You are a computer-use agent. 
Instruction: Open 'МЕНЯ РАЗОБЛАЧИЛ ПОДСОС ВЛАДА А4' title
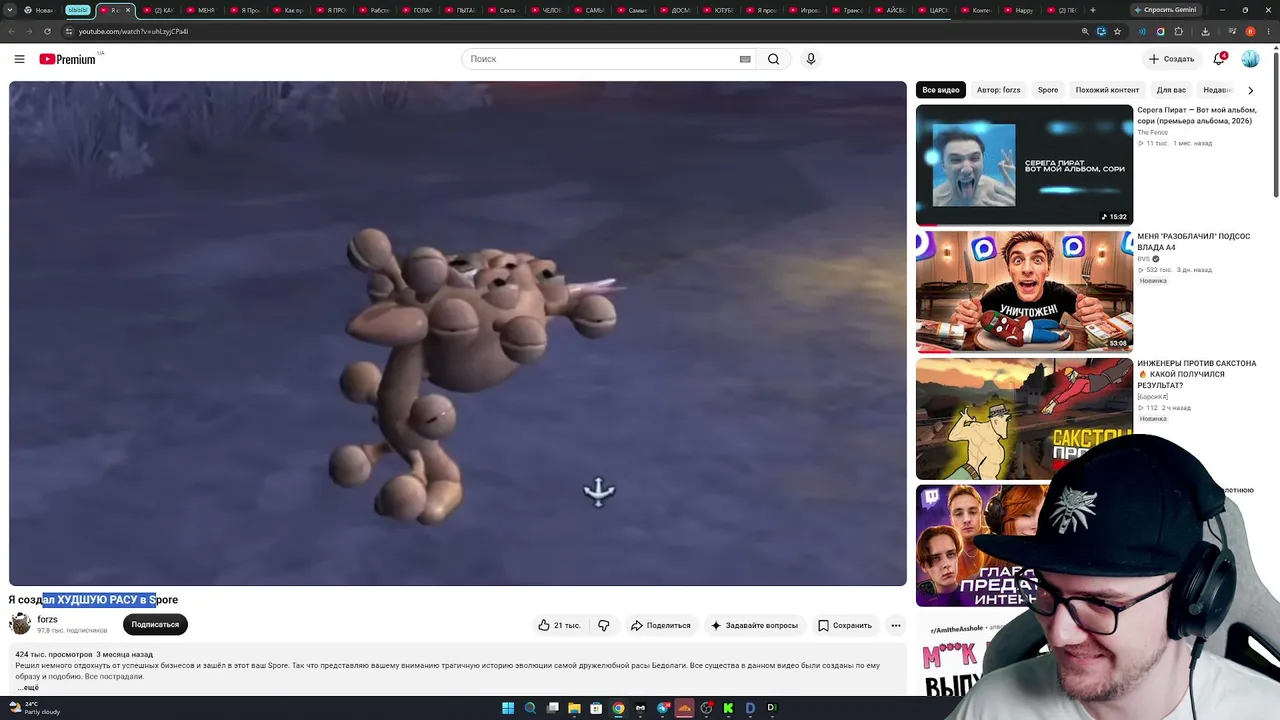click(1194, 242)
